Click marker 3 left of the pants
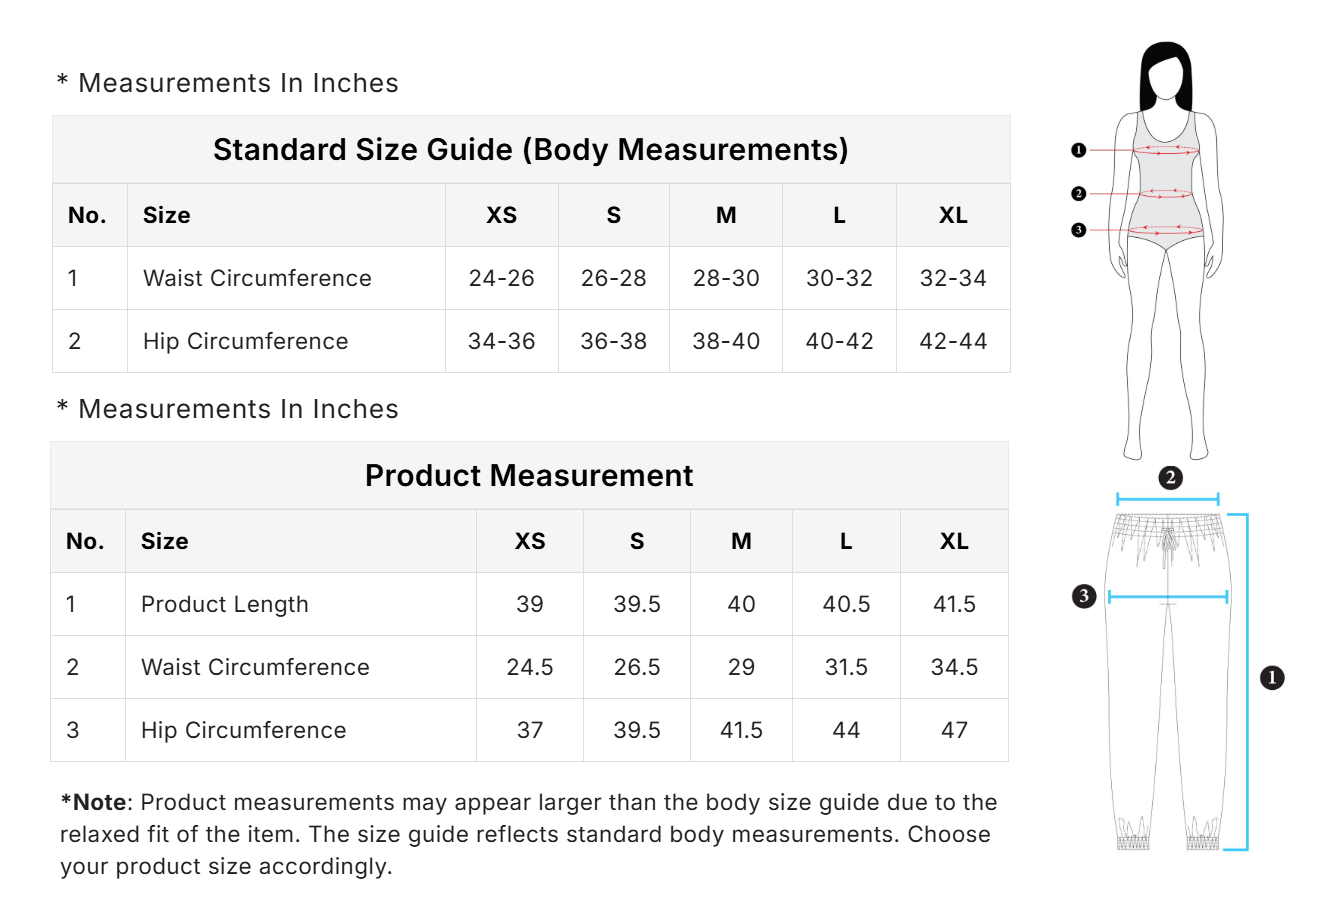 1084,597
